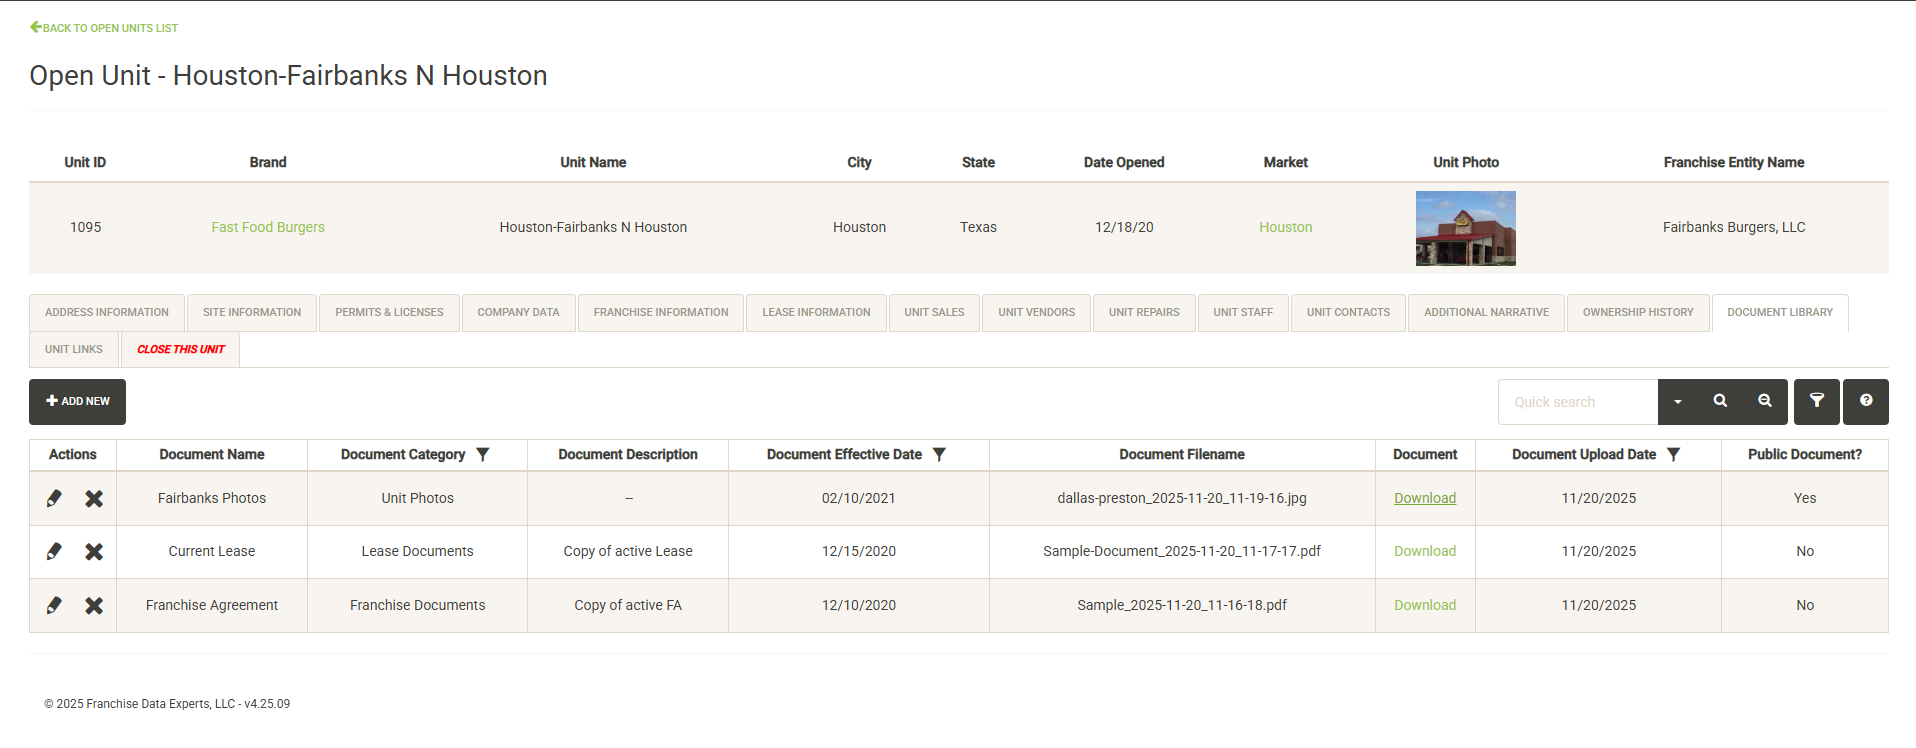The width and height of the screenshot is (1916, 748).
Task: Select the Close This Unit tab
Action: pyautogui.click(x=181, y=349)
